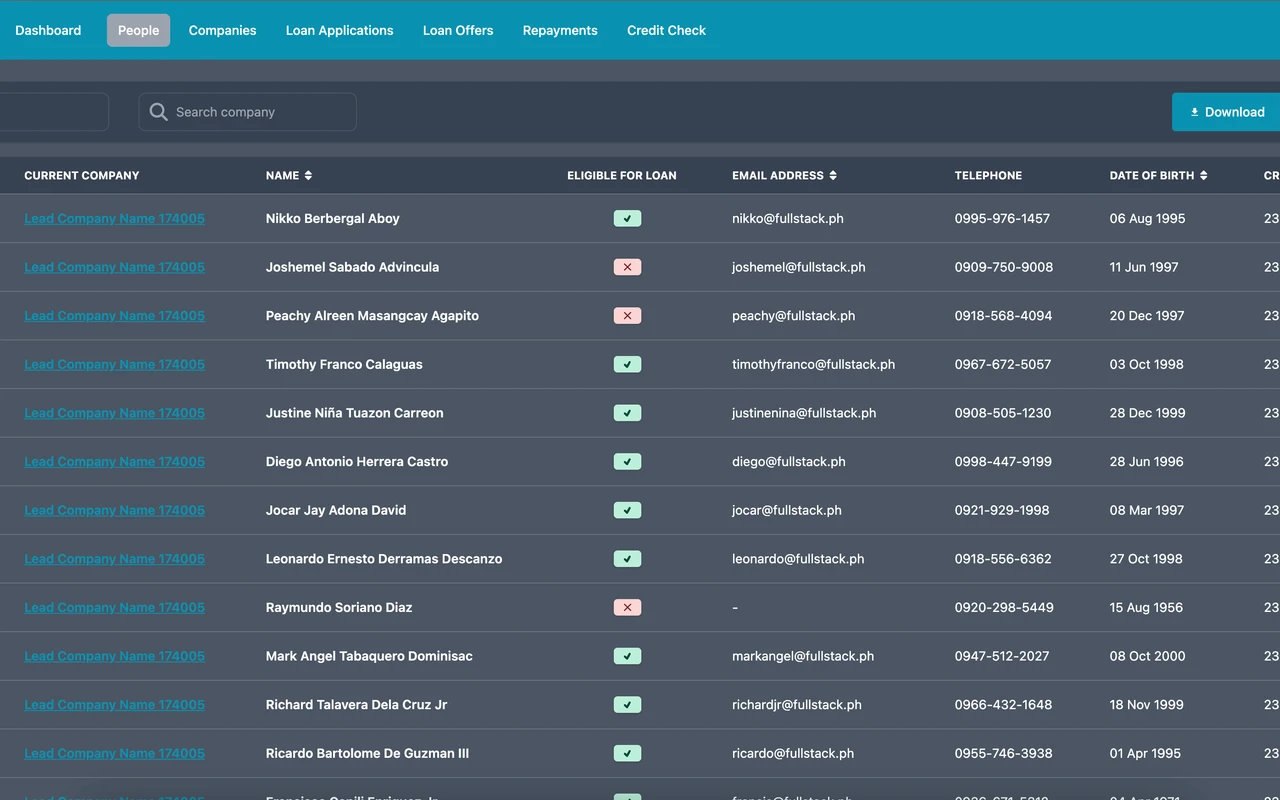Click the Telephone column header

988,176
